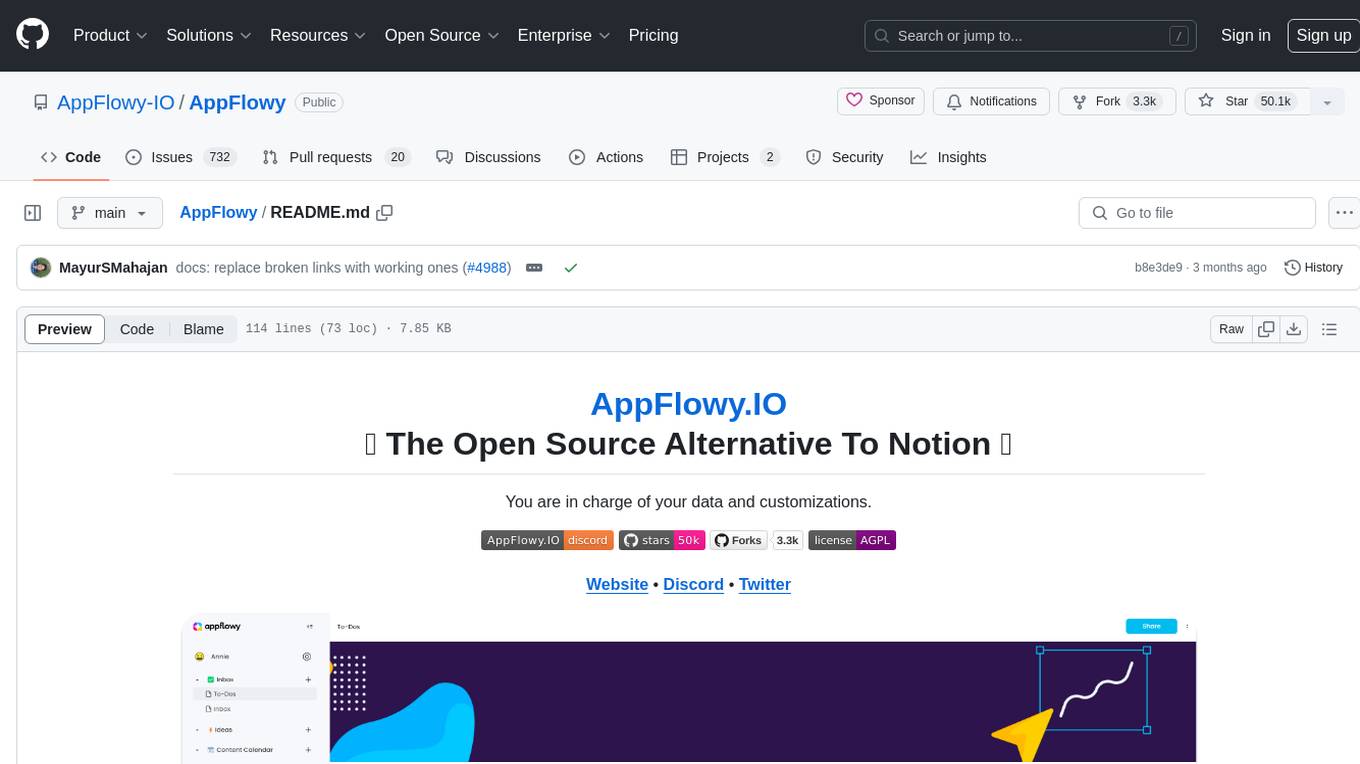Open the Website link
Viewport: 1360px width, 764px height.
(617, 584)
